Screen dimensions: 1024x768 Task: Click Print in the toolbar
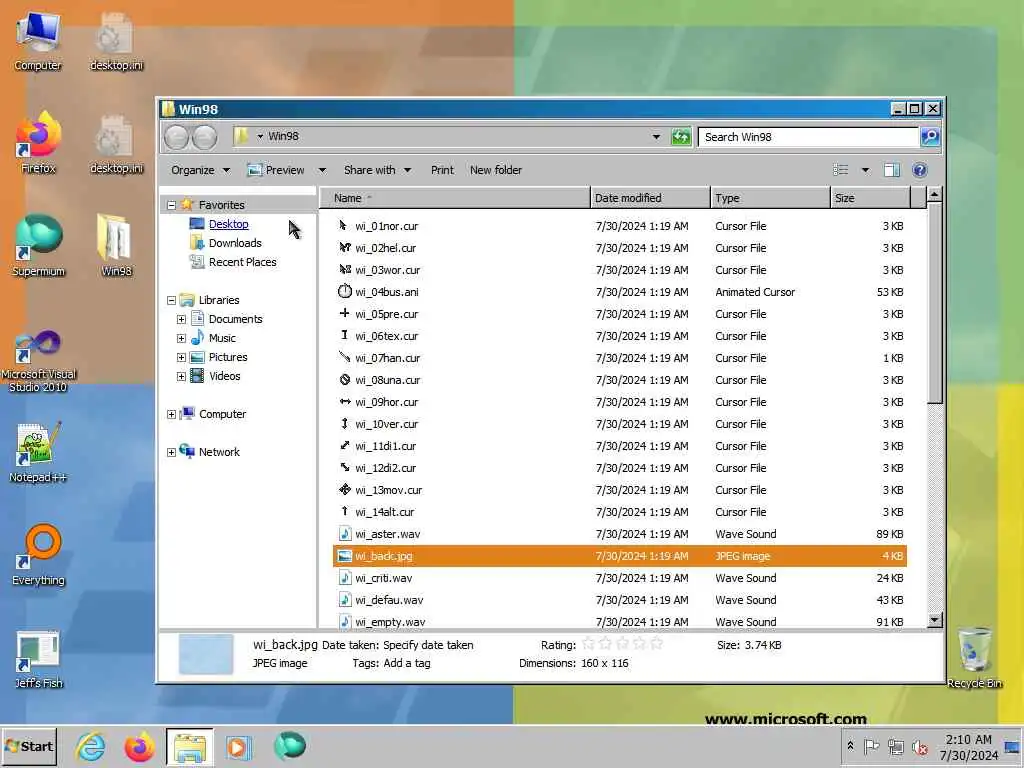coord(442,170)
